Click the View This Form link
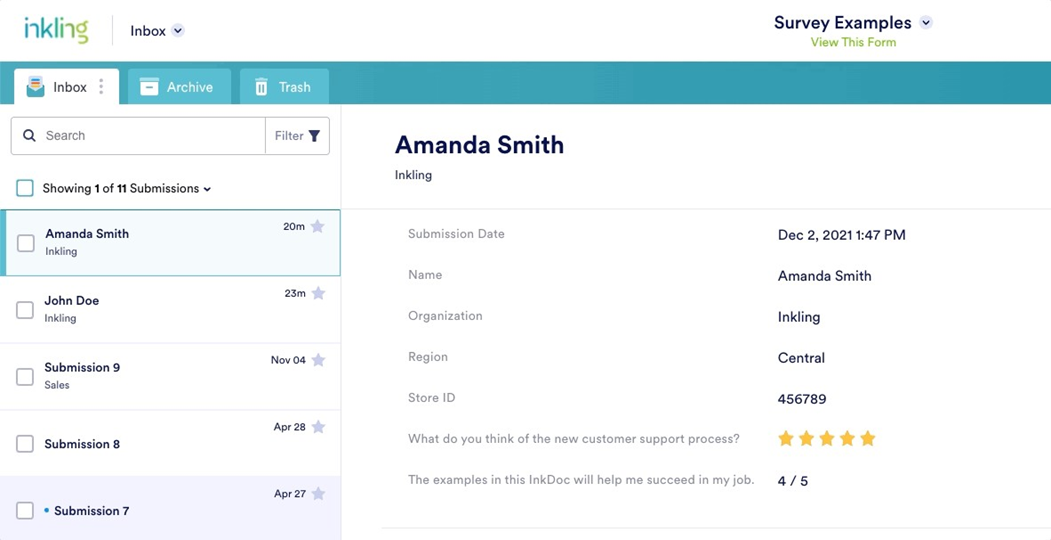Viewport: 1051px width, 540px height. click(x=853, y=43)
